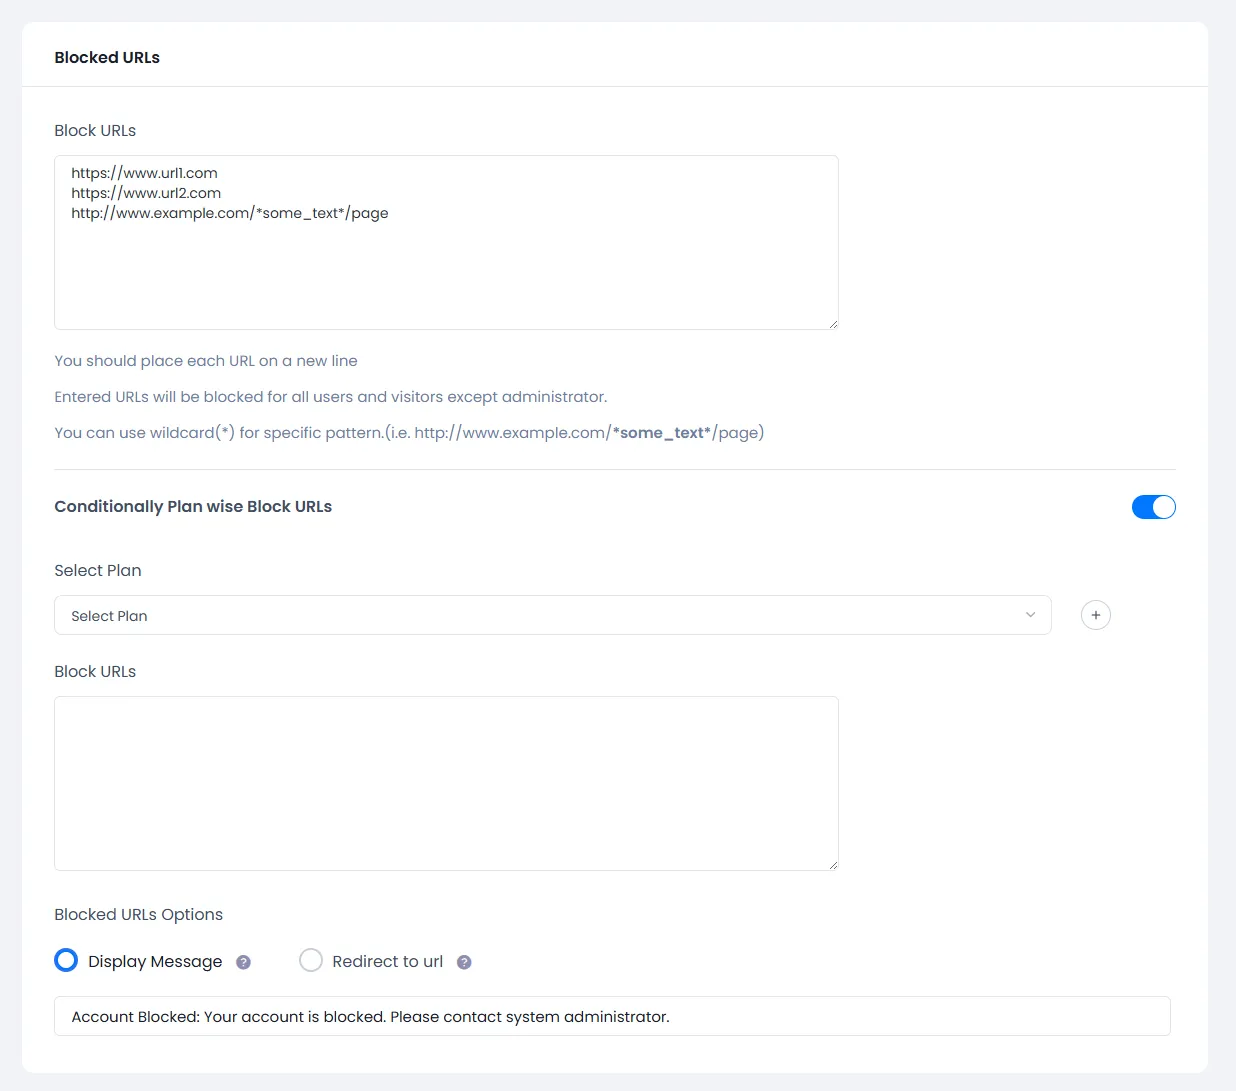This screenshot has height=1091, width=1236.
Task: Click the chevron arrow in the Select Plan field
Action: [x=1030, y=615]
